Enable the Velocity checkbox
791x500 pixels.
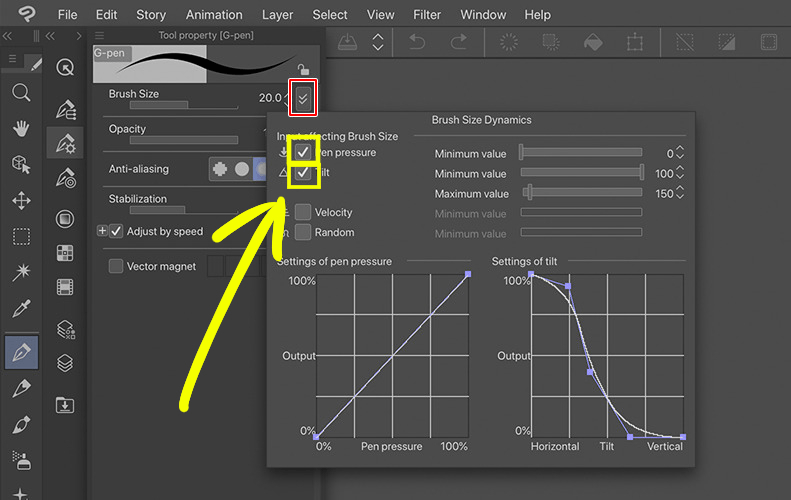tap(303, 212)
